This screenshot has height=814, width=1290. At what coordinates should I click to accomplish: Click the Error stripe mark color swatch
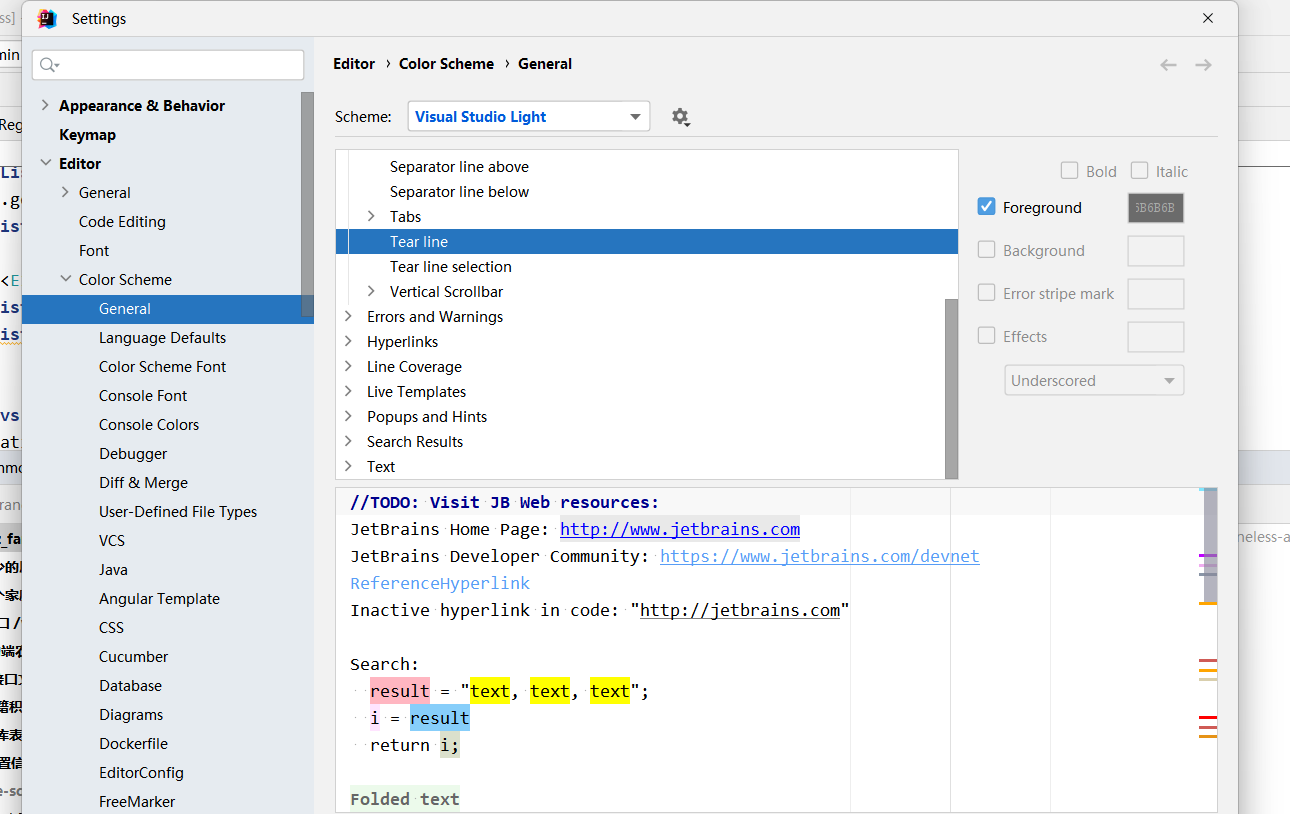1155,294
